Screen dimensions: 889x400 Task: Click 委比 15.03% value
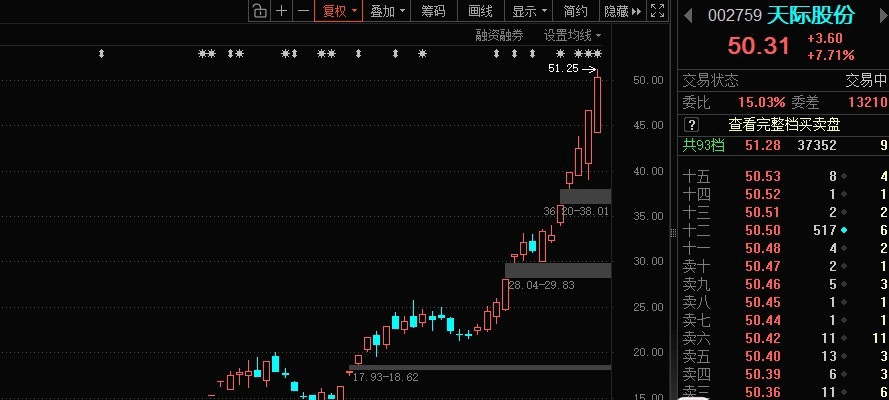[761, 103]
